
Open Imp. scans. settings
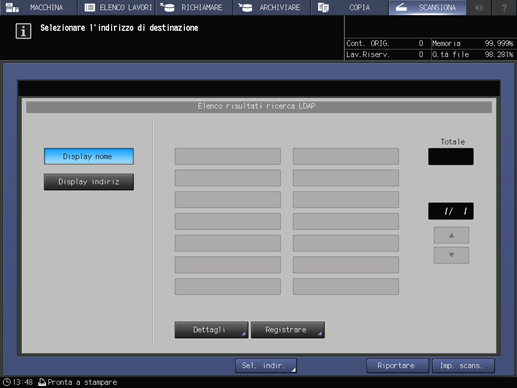coord(463,366)
